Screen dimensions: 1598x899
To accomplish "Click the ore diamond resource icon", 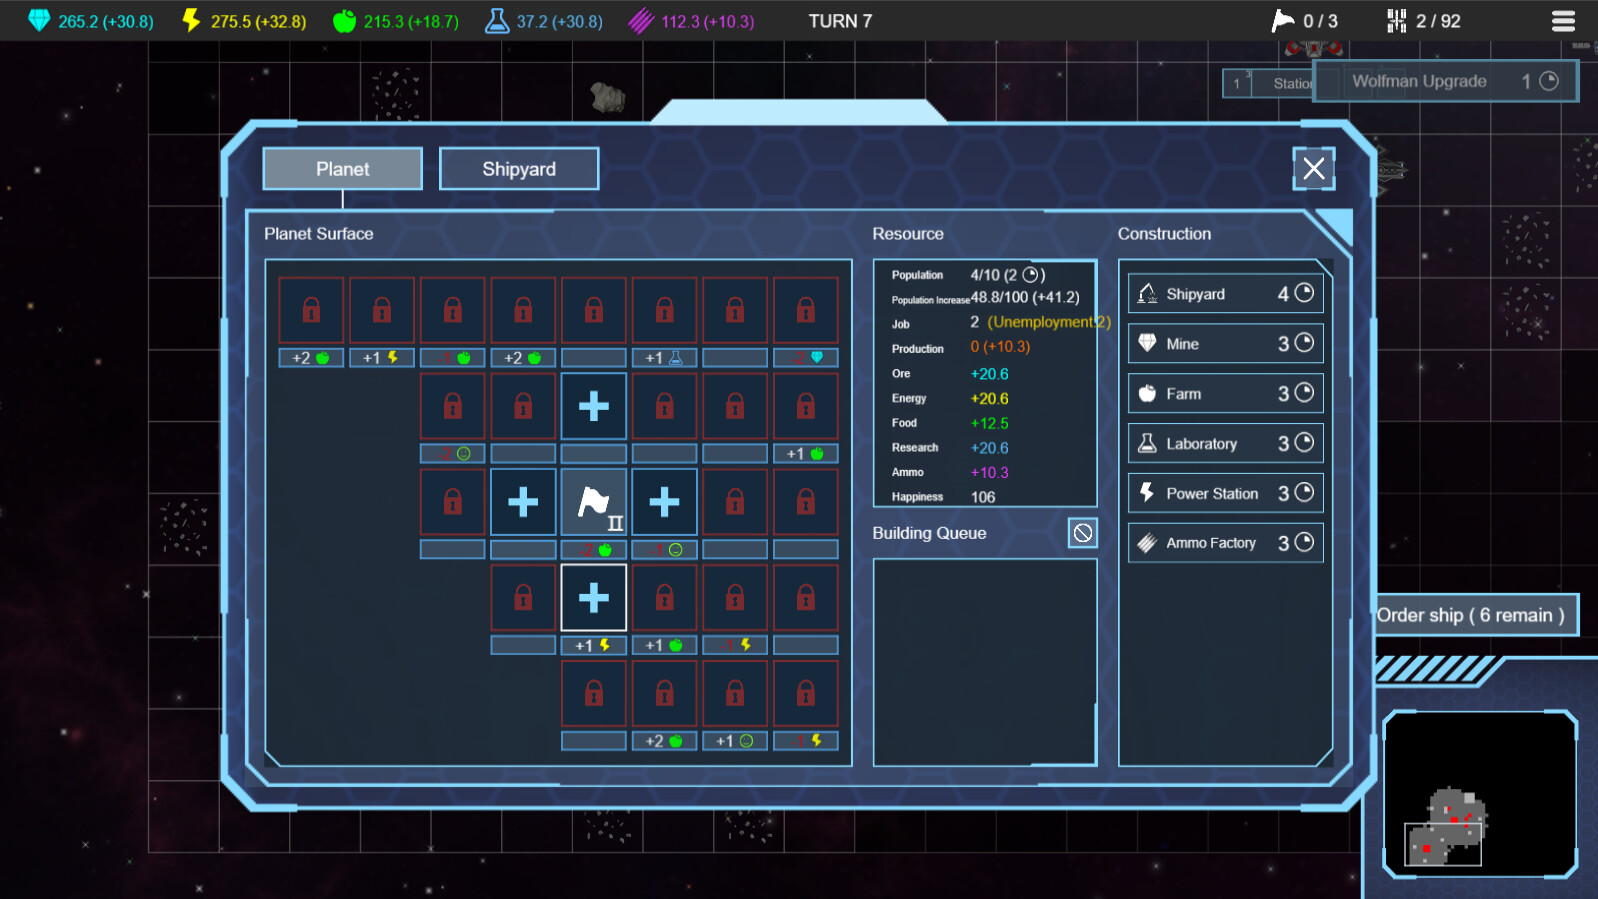I will tap(39, 20).
